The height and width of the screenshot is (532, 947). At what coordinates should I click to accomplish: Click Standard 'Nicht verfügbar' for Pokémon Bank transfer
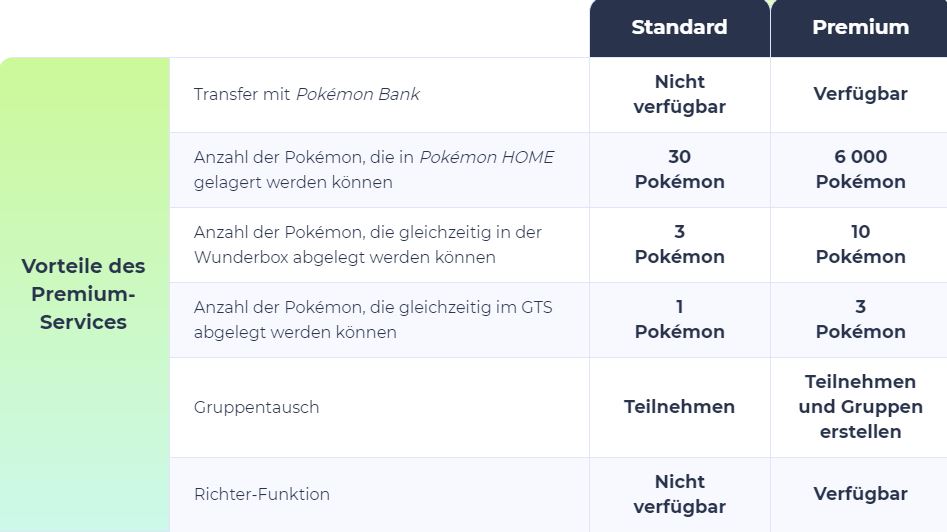click(679, 94)
